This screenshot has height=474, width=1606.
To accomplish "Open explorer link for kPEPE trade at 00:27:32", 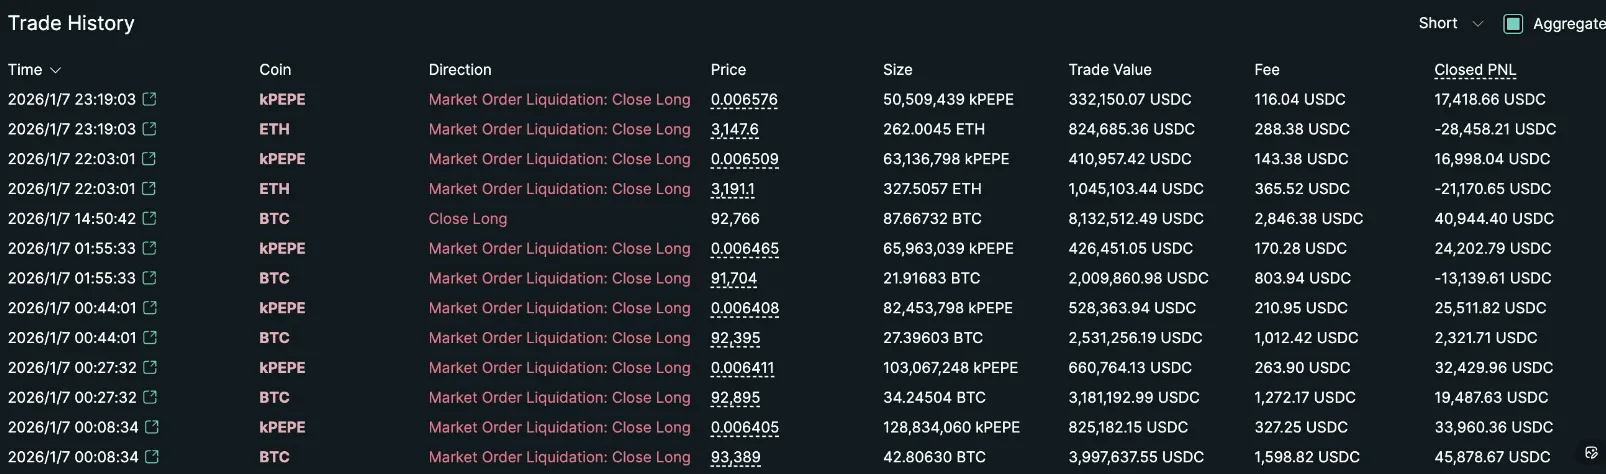I will tap(150, 367).
